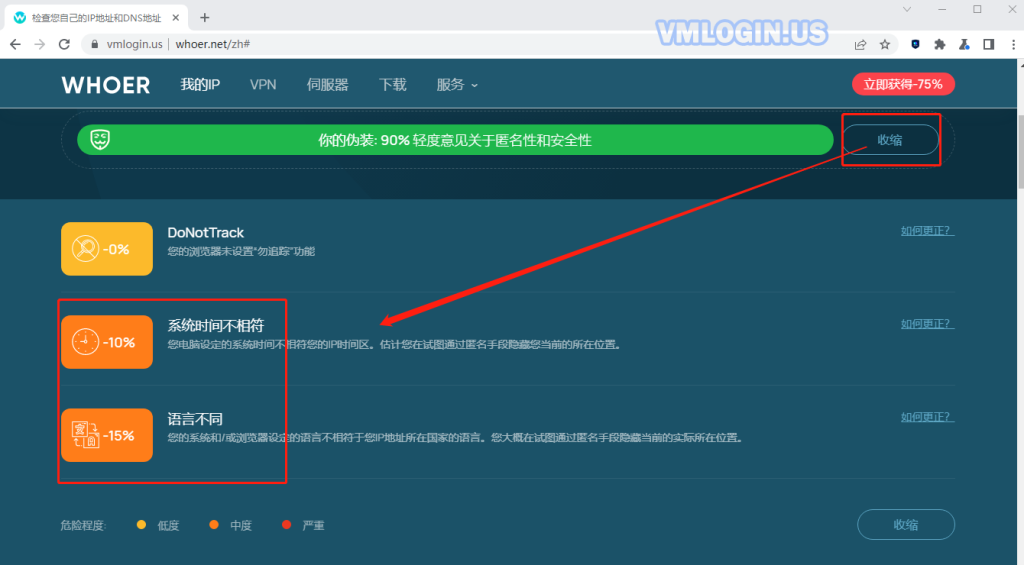
Task: Click the tab search chevron
Action: point(907,9)
